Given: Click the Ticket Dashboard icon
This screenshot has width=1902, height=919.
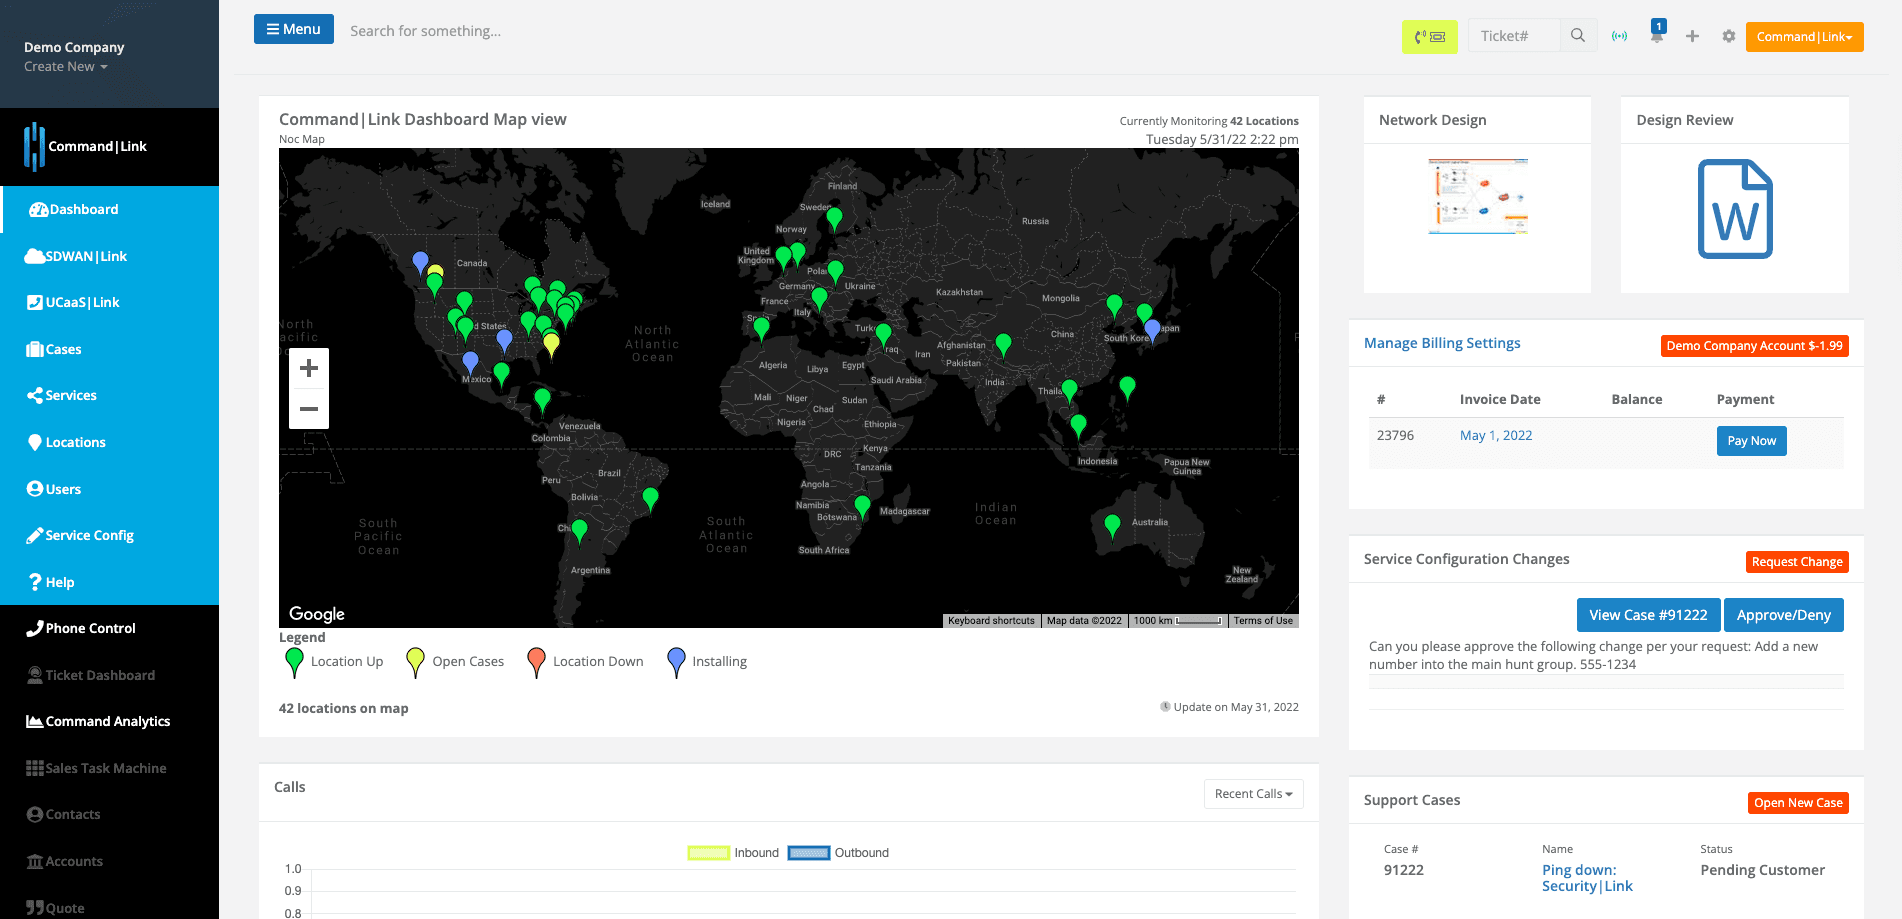Looking at the screenshot, I should pyautogui.click(x=35, y=675).
